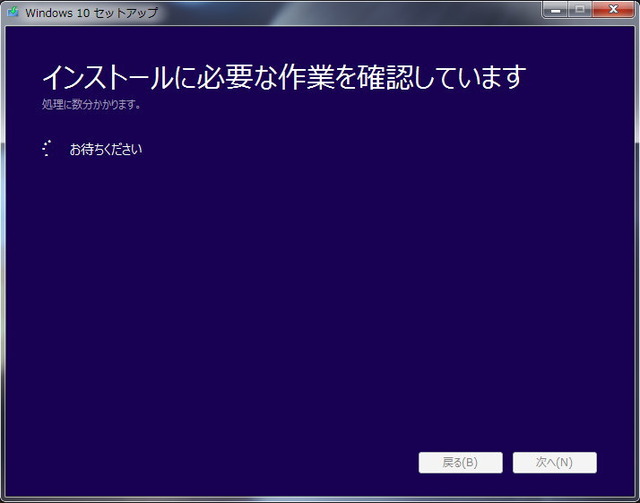Close the Windows 10 セットアップ window
The image size is (640, 503).
click(x=613, y=10)
